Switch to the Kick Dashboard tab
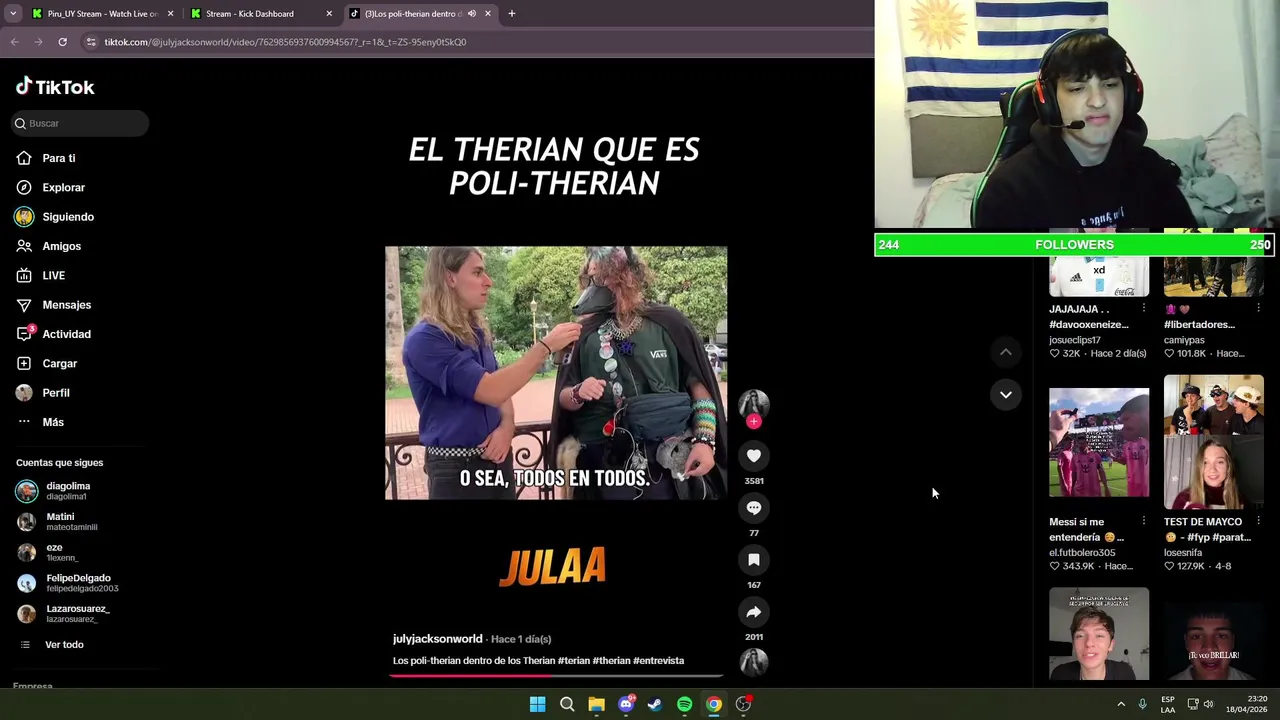1280x720 pixels. click(260, 14)
